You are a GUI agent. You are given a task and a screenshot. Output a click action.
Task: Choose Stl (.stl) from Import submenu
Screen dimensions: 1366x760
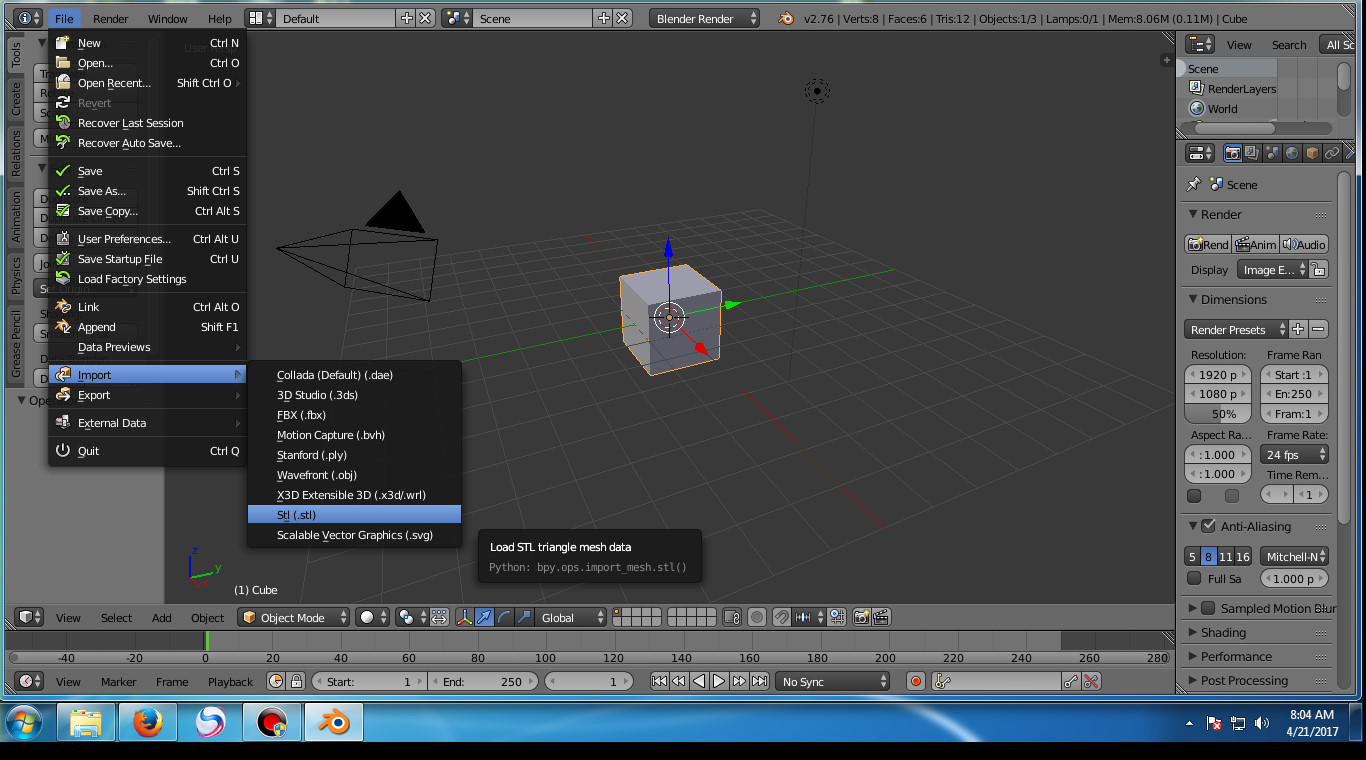pyautogui.click(x=354, y=514)
